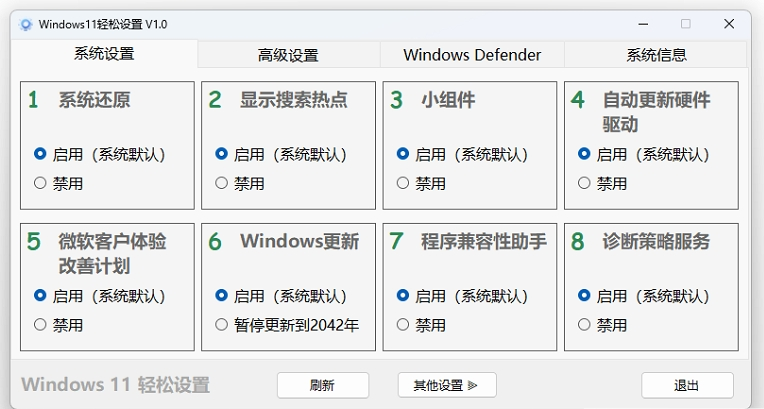The image size is (764, 409).
Task: Open the Windows Defender tab
Action: click(x=472, y=55)
